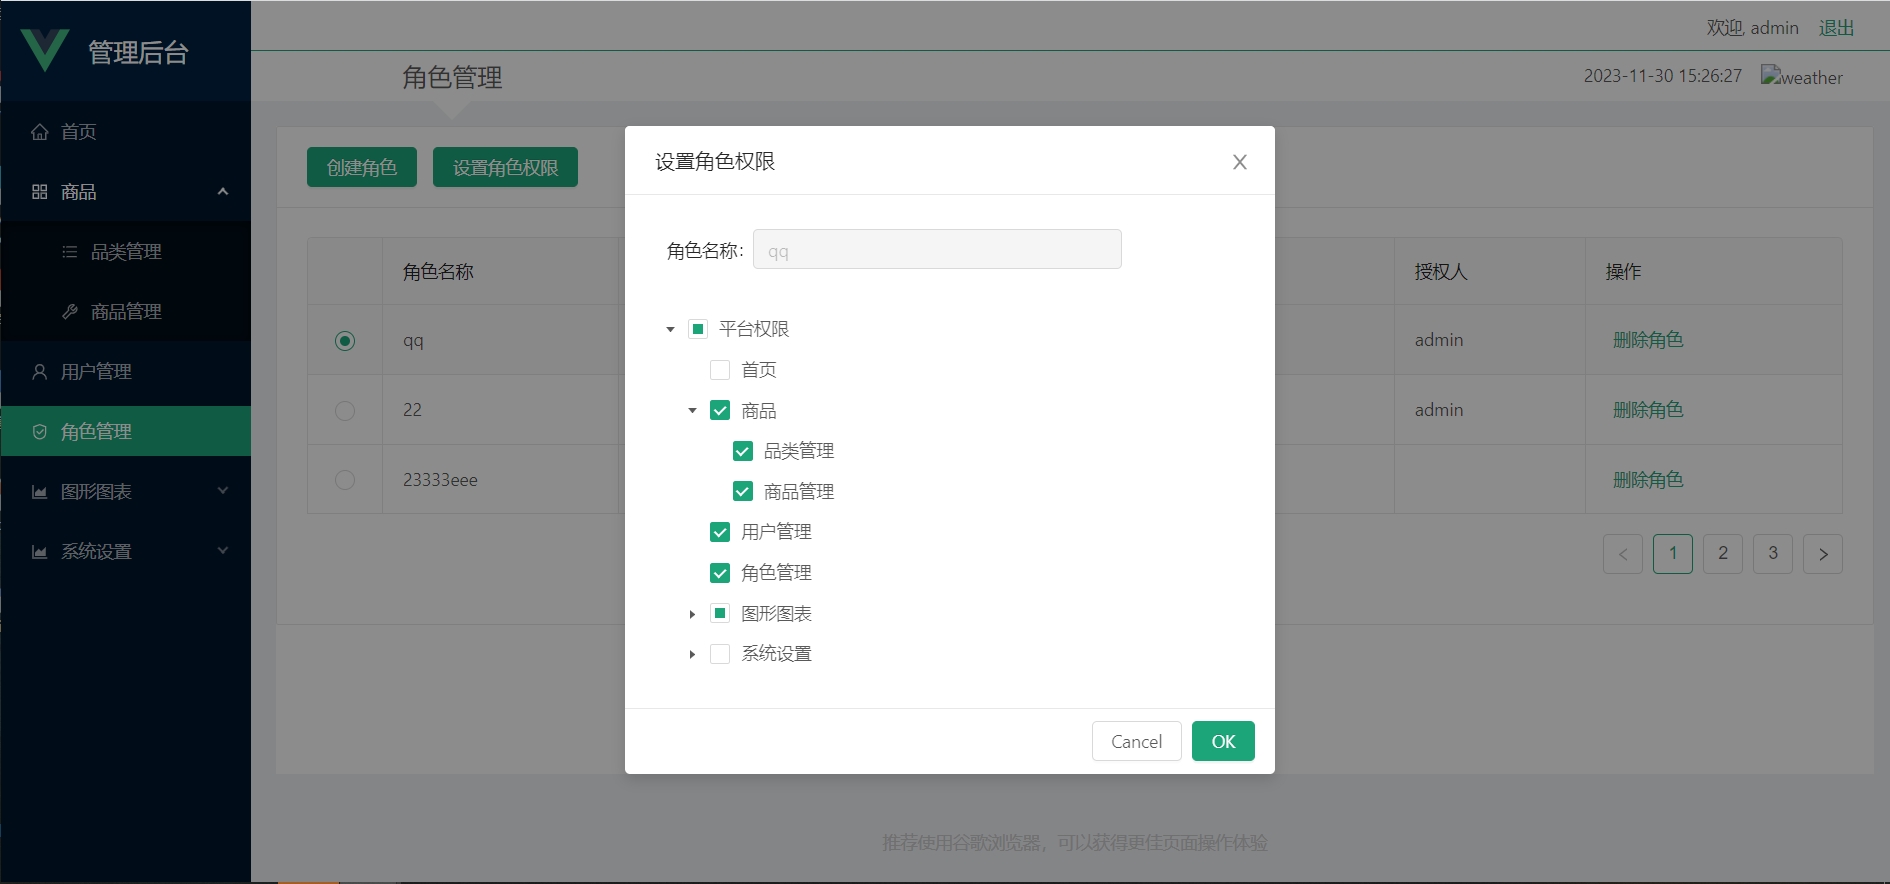1890x884 pixels.
Task: Click the green V logo in sidebar
Action: (x=45, y=50)
